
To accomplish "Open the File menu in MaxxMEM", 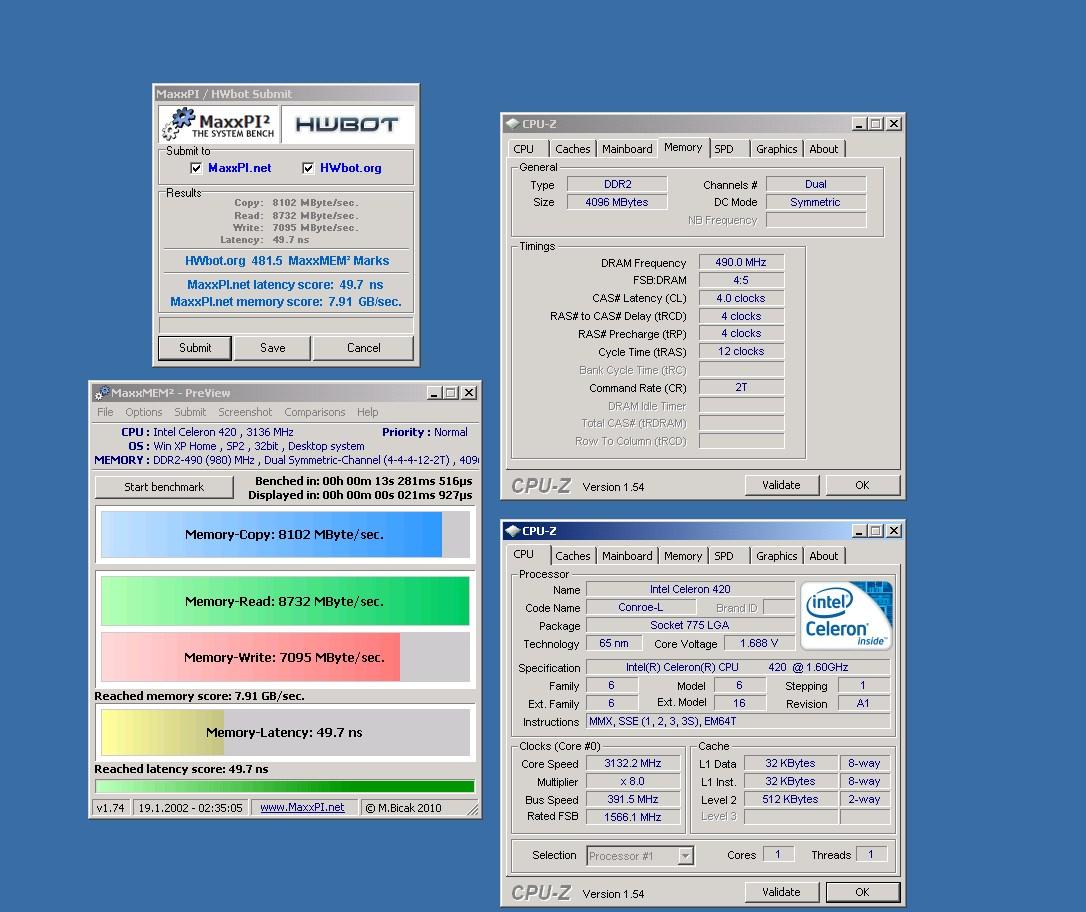I will click(x=105, y=412).
